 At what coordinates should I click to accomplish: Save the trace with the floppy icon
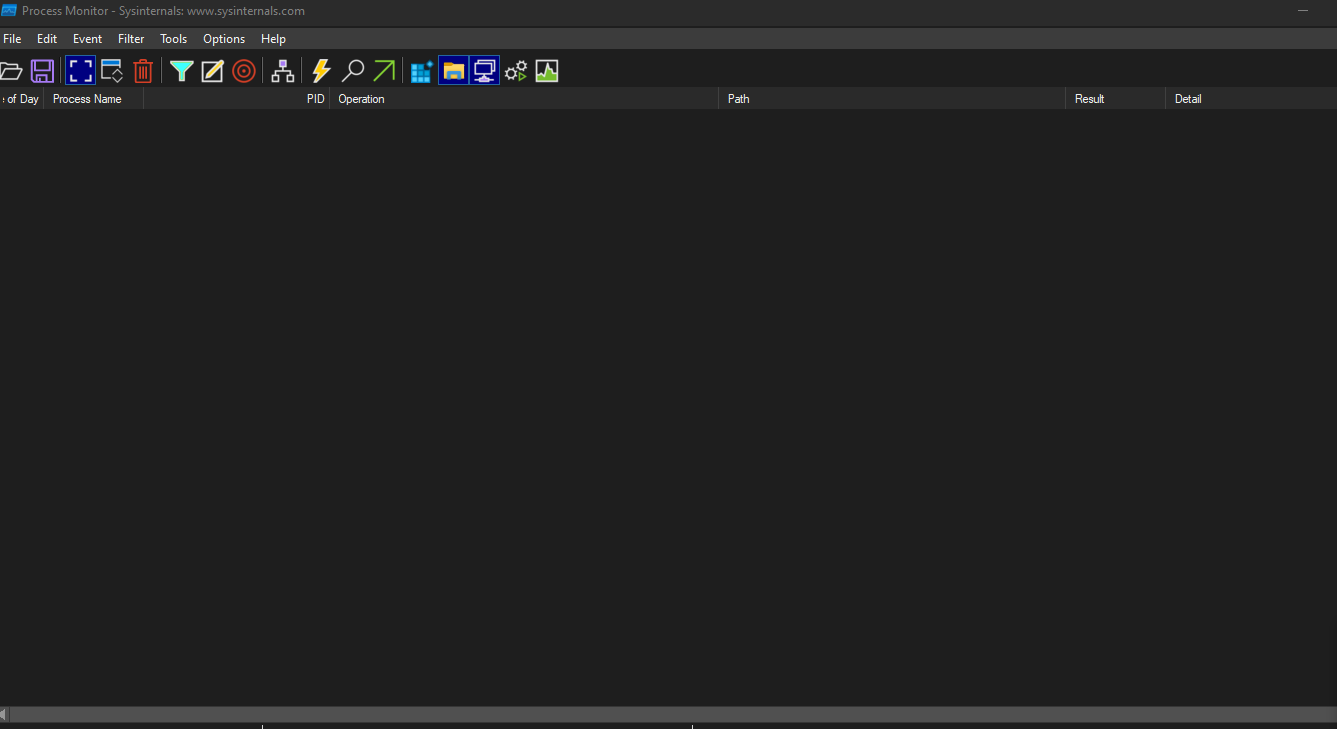coord(42,71)
